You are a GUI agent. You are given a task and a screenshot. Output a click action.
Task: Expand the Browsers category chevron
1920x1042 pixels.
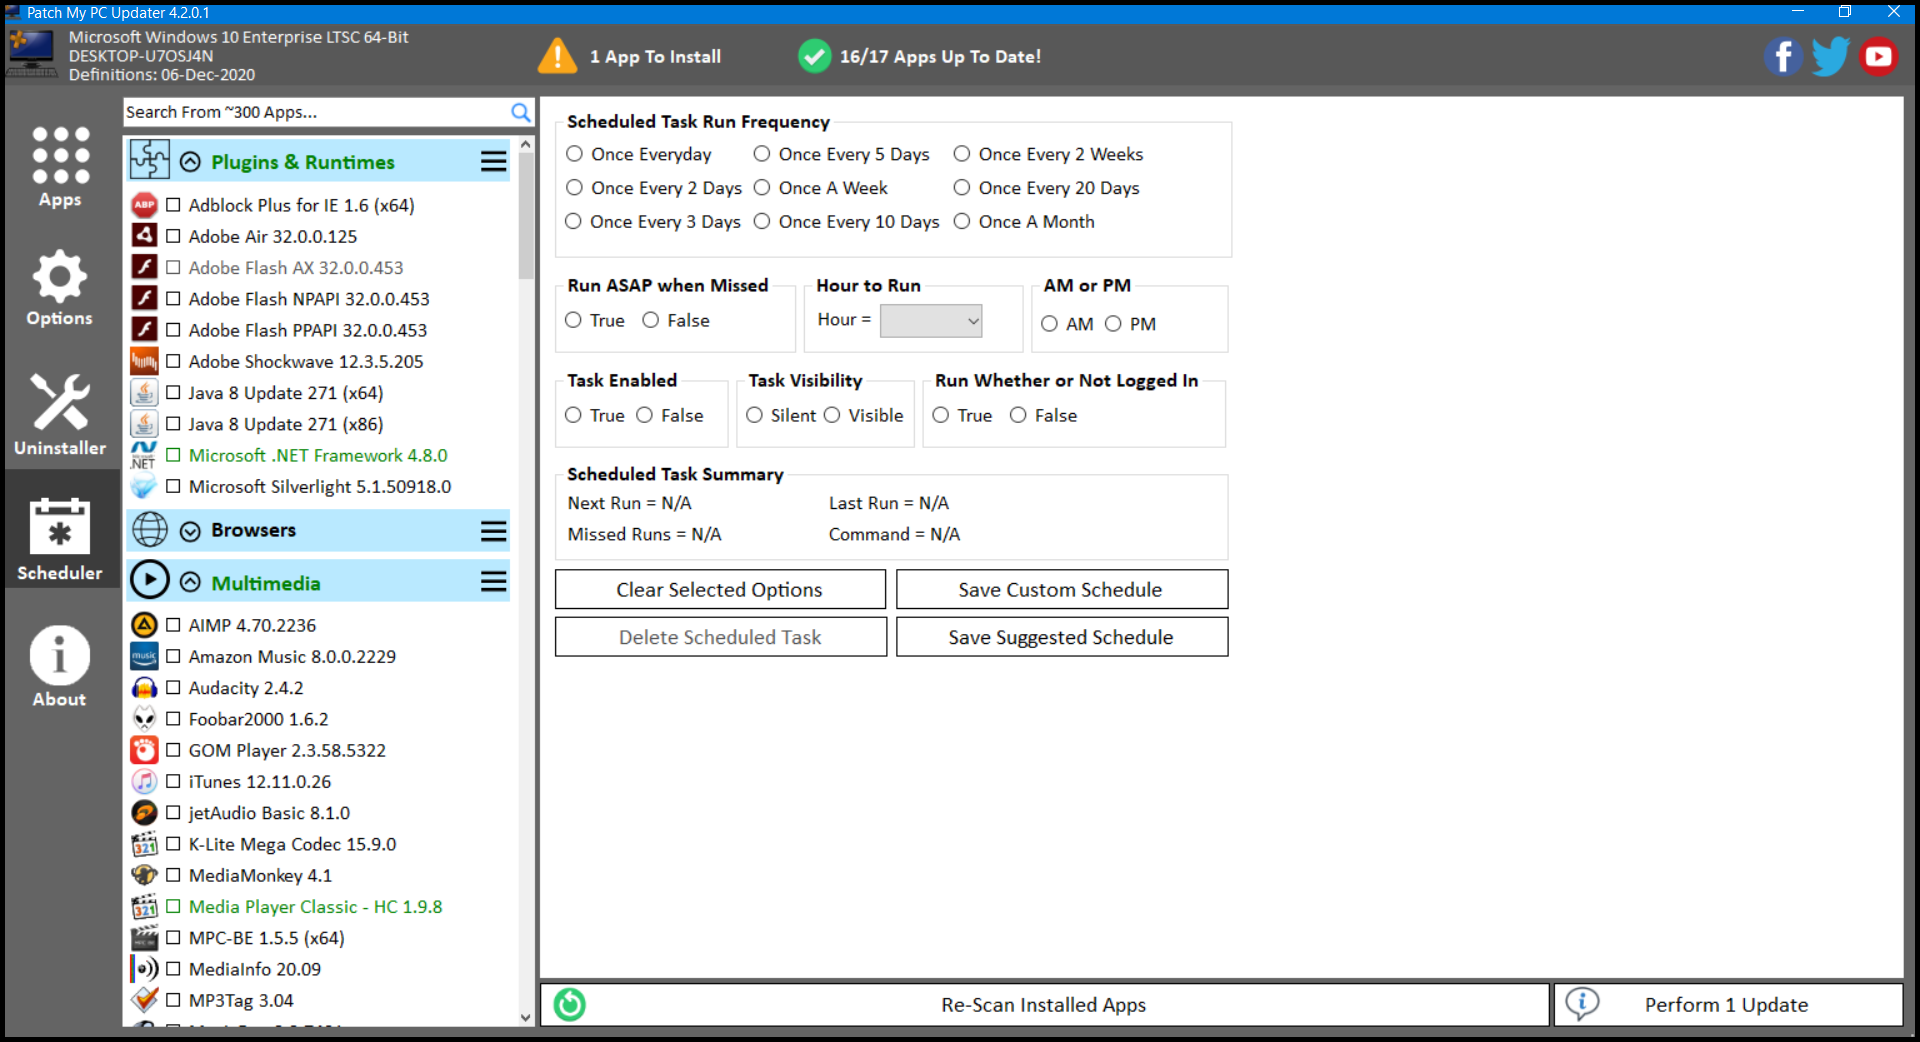pos(190,531)
